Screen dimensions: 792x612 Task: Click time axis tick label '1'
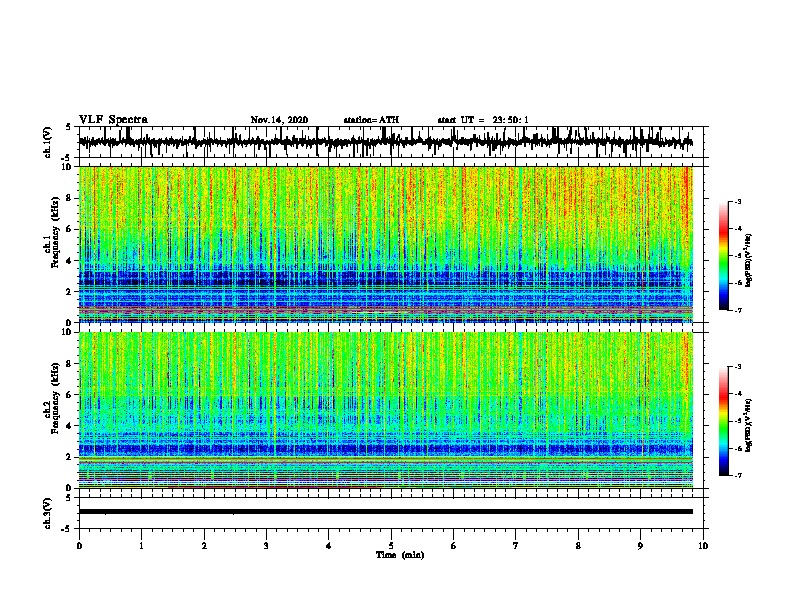(141, 546)
